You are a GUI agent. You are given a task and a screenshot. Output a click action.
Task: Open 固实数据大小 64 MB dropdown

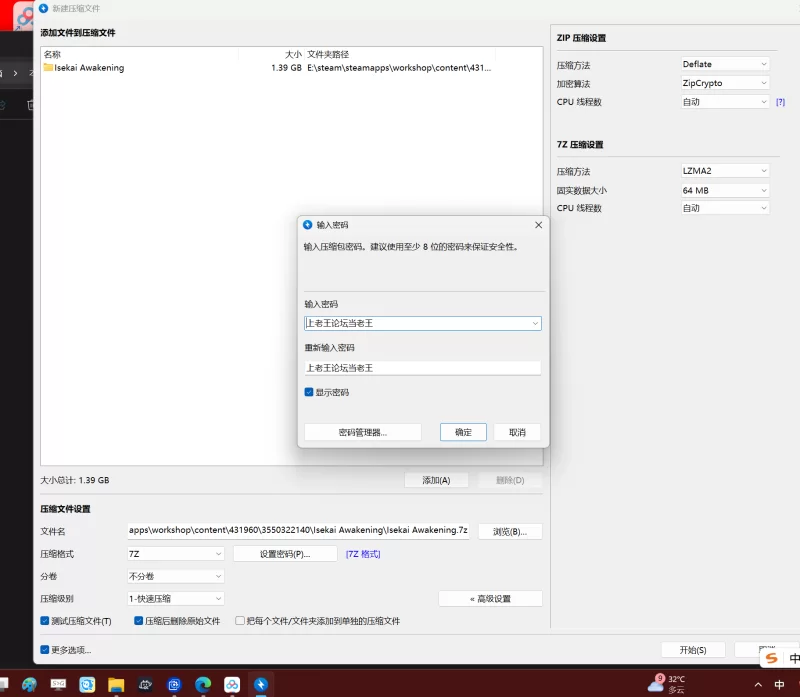[725, 190]
